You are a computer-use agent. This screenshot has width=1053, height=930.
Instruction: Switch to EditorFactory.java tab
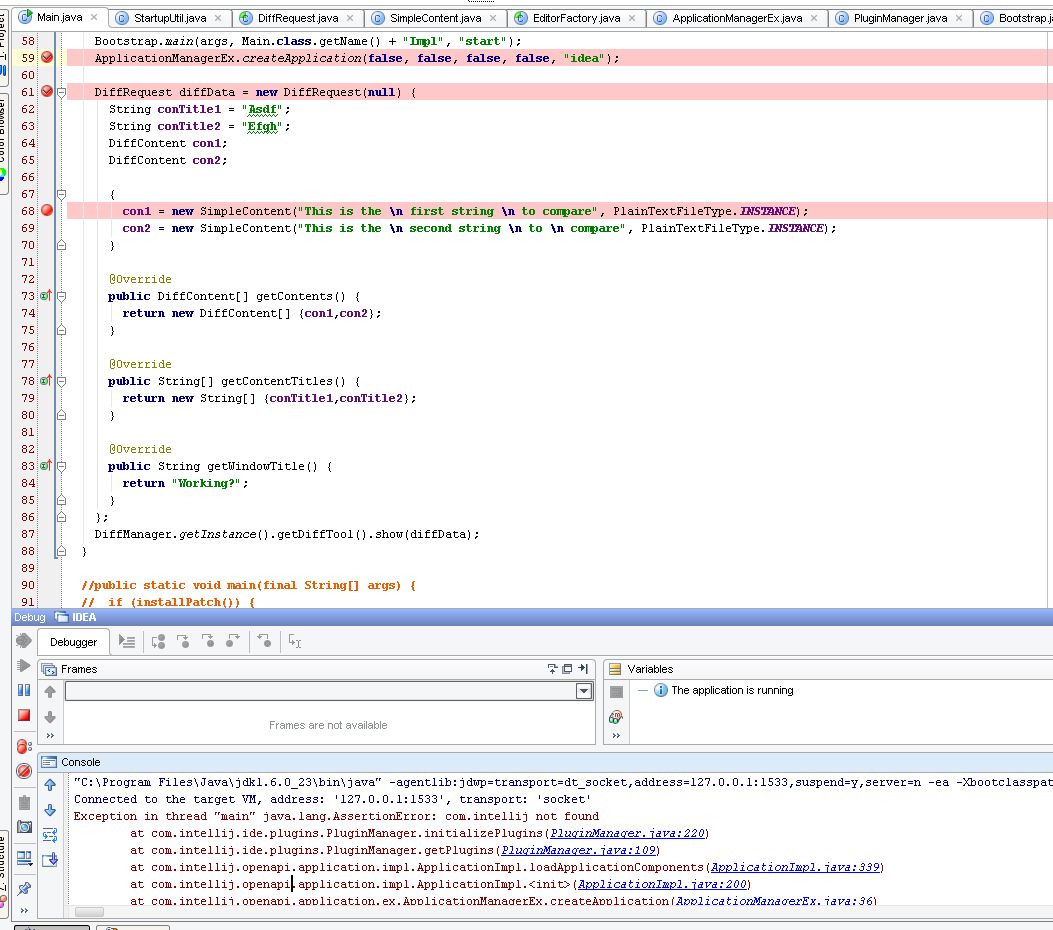click(x=576, y=18)
